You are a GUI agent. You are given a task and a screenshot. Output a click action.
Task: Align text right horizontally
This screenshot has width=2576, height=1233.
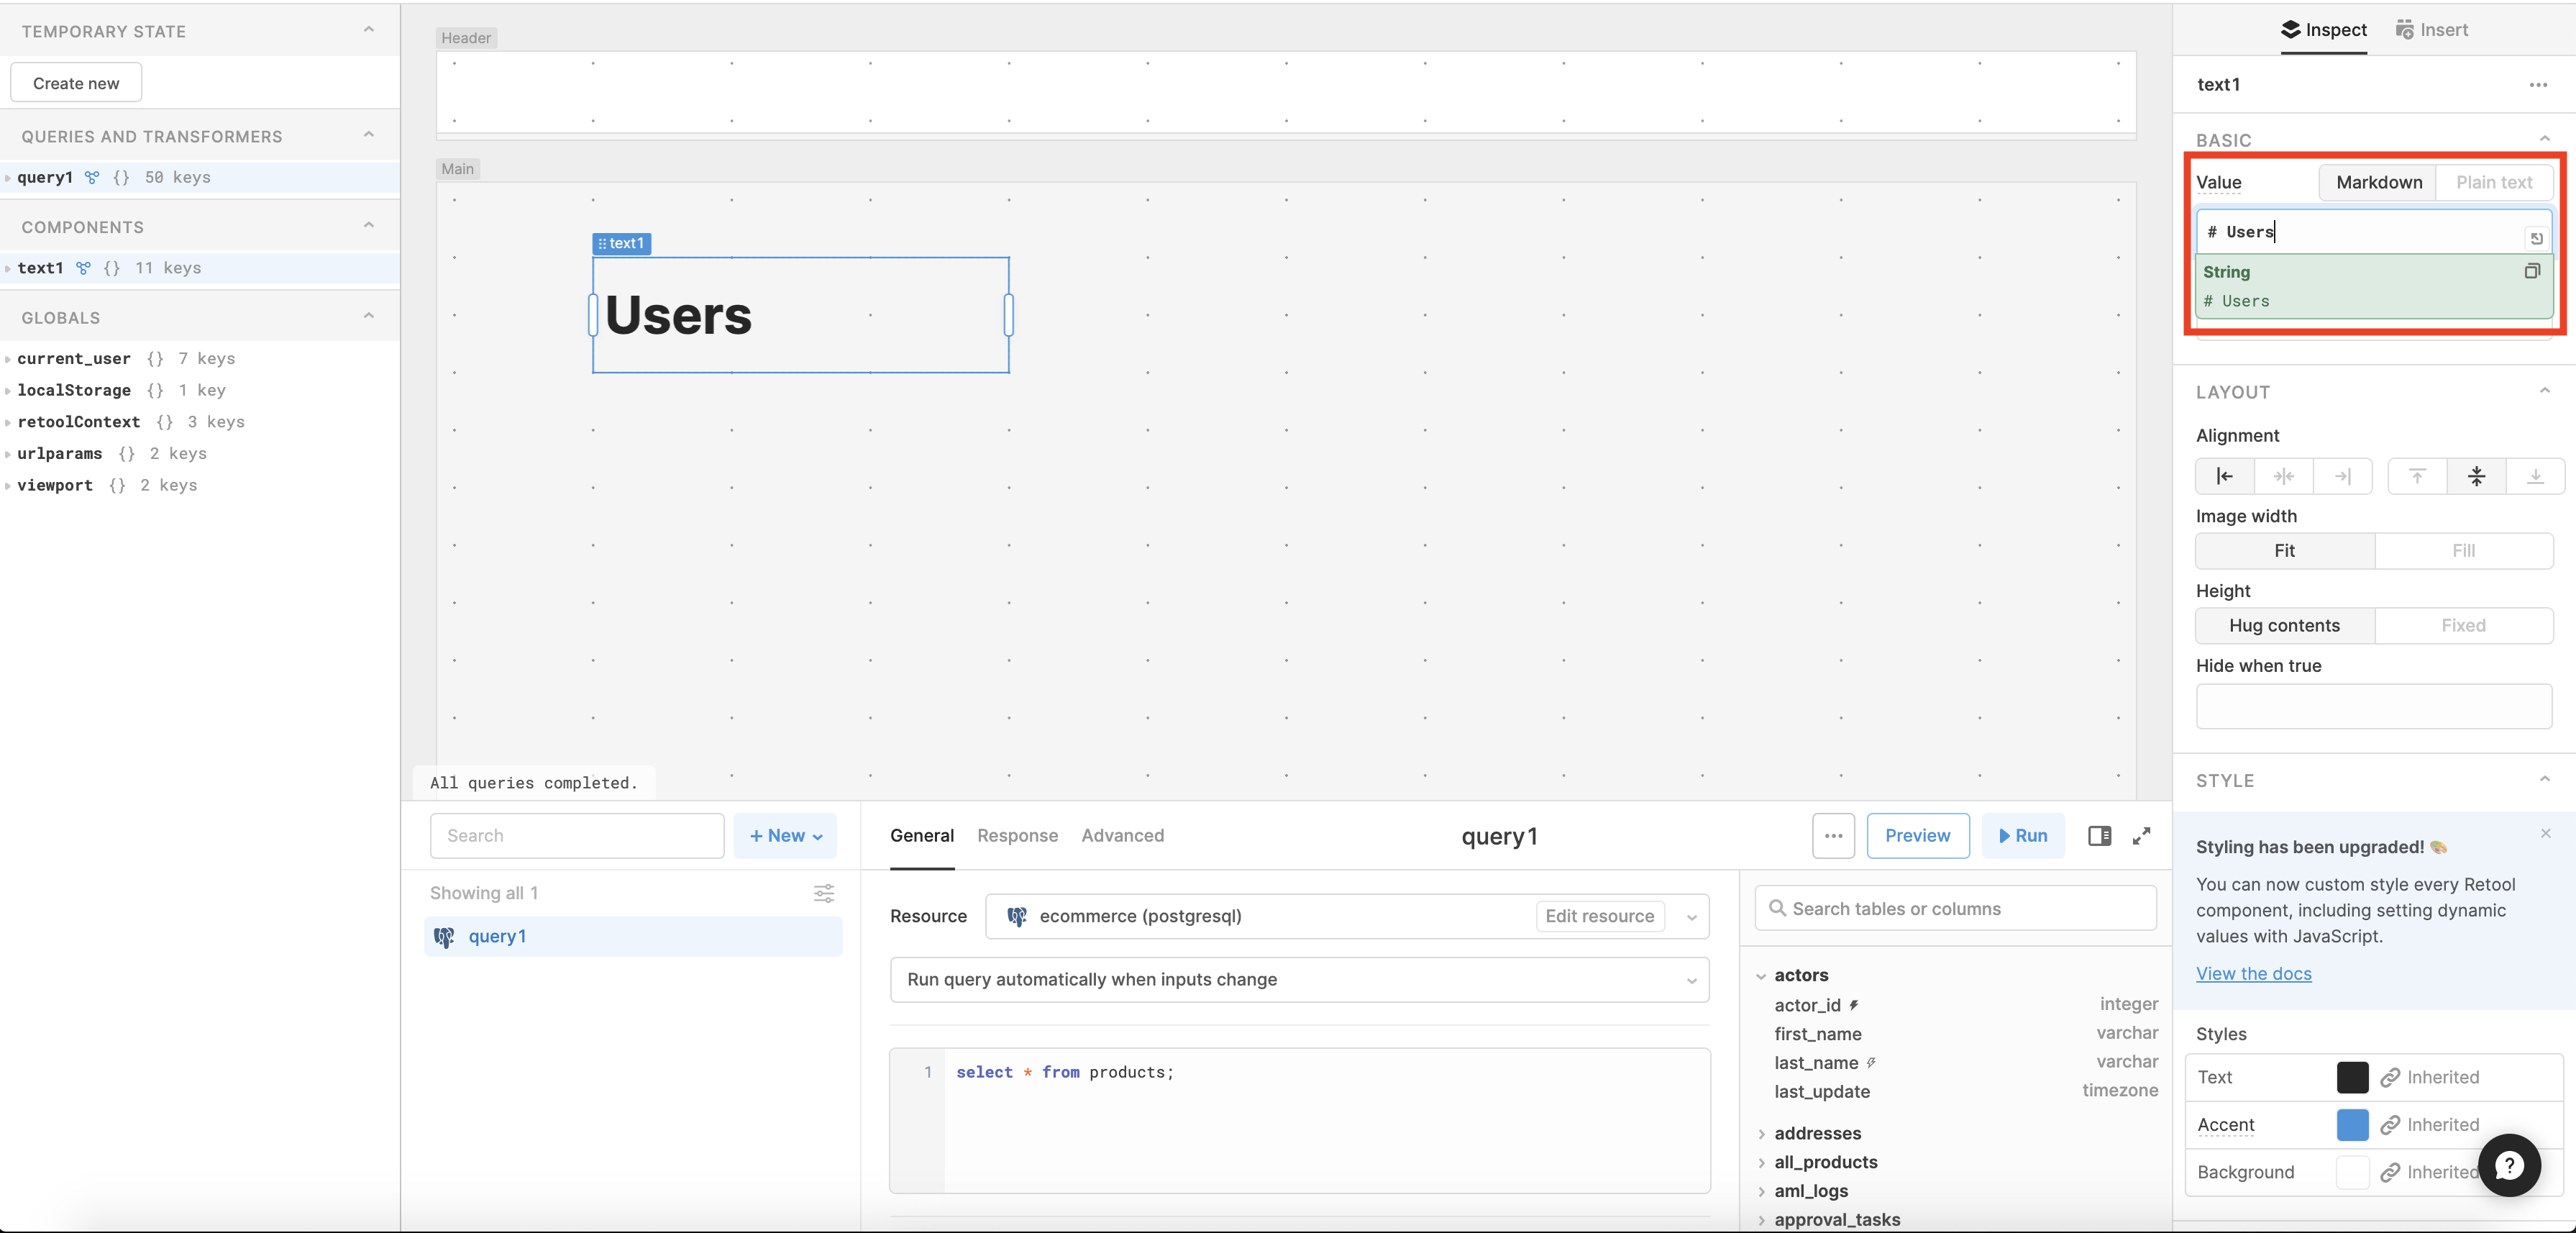coord(2342,476)
